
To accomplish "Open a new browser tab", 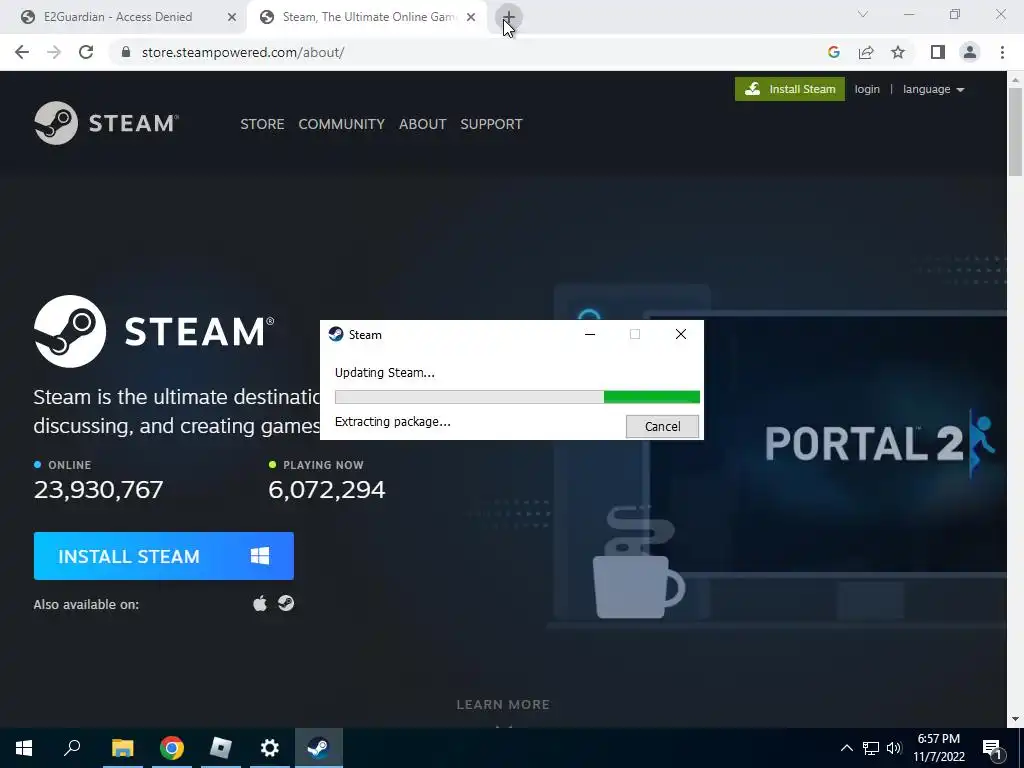I will click(x=508, y=17).
